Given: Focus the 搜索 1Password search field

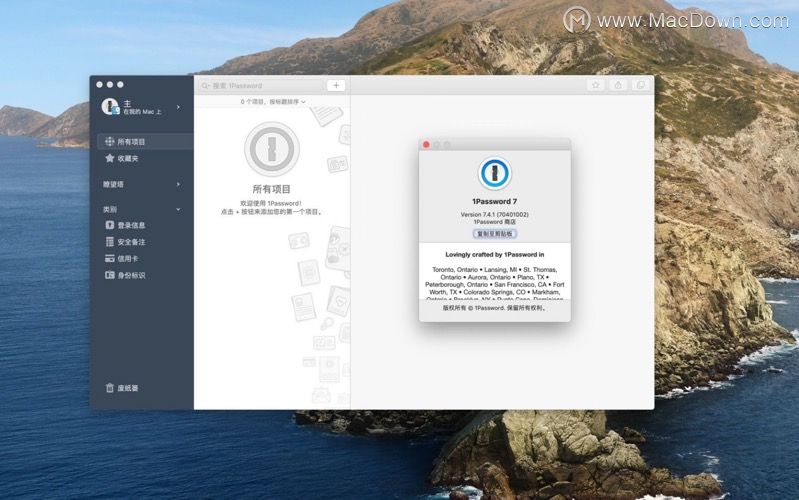Looking at the screenshot, I should click(260, 86).
